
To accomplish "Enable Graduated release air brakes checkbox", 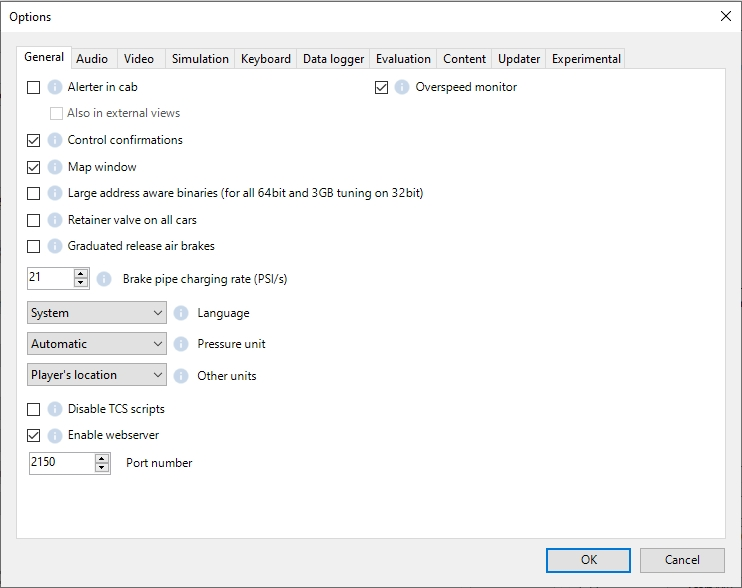I will tap(34, 246).
